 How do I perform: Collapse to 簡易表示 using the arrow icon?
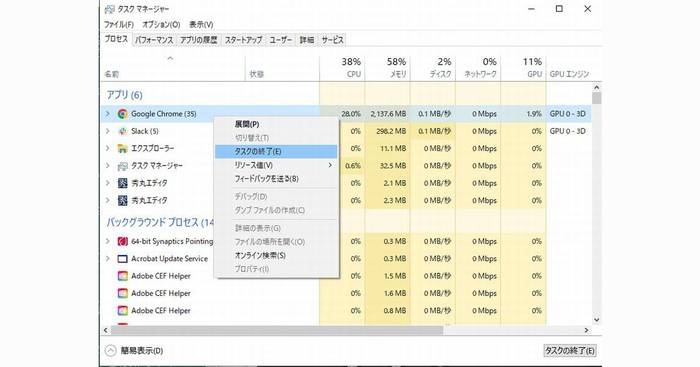pyautogui.click(x=110, y=351)
